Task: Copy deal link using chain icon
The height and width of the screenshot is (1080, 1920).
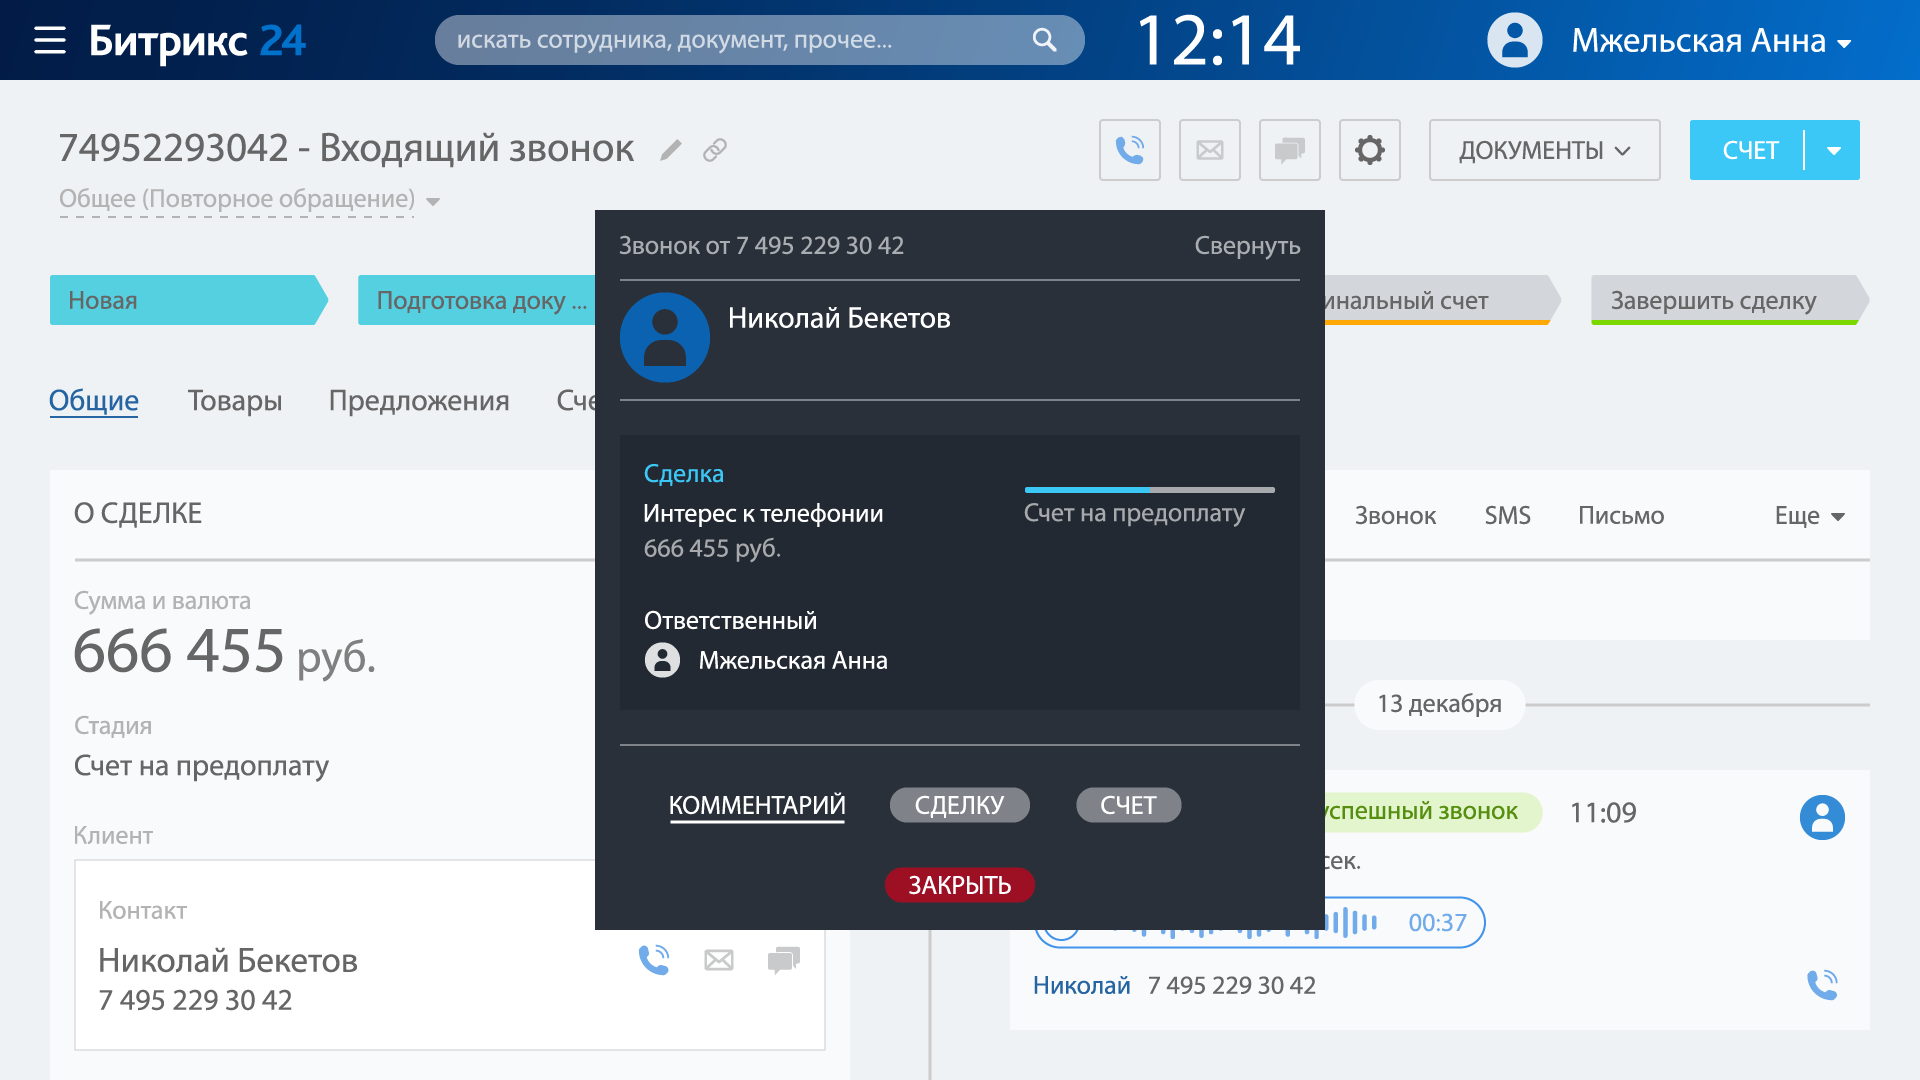Action: 714,150
